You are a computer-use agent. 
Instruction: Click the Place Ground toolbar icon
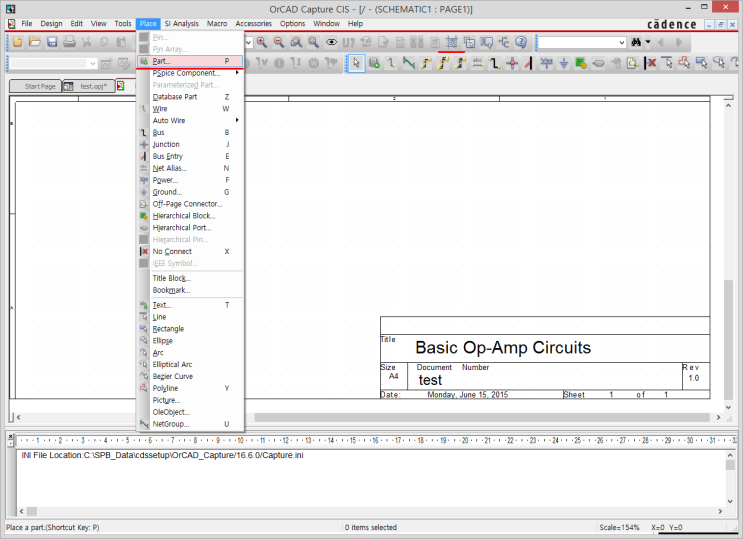[x=564, y=63]
